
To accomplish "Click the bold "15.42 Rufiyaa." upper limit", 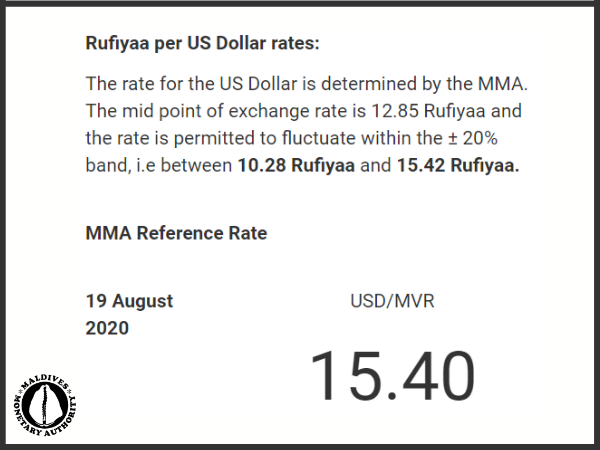I will click(459, 167).
